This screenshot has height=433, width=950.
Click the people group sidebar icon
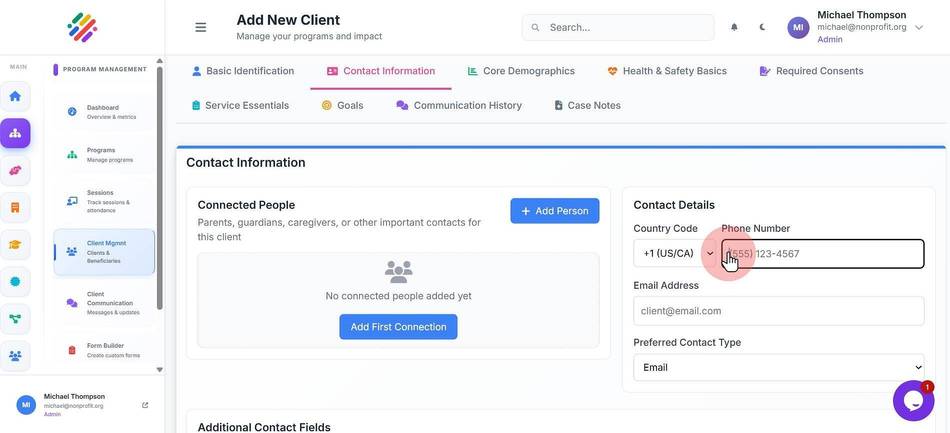15,355
